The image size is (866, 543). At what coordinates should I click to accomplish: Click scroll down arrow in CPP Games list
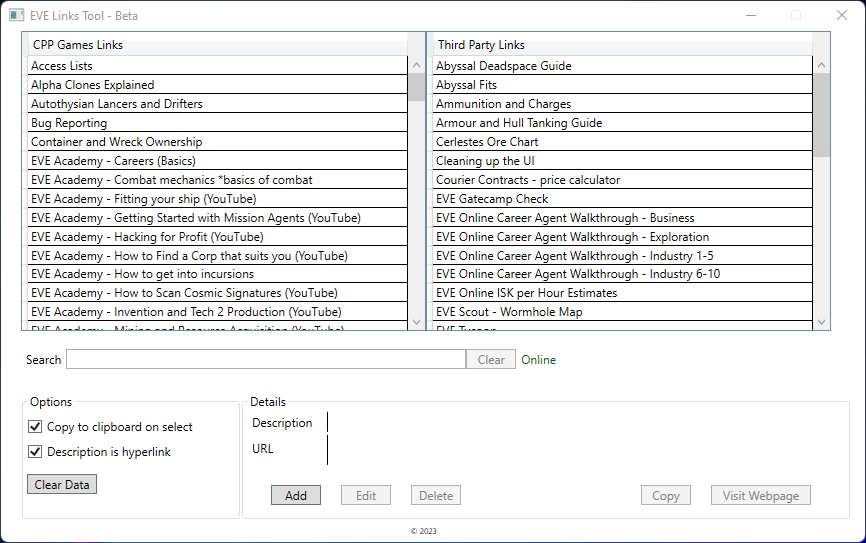click(x=416, y=321)
